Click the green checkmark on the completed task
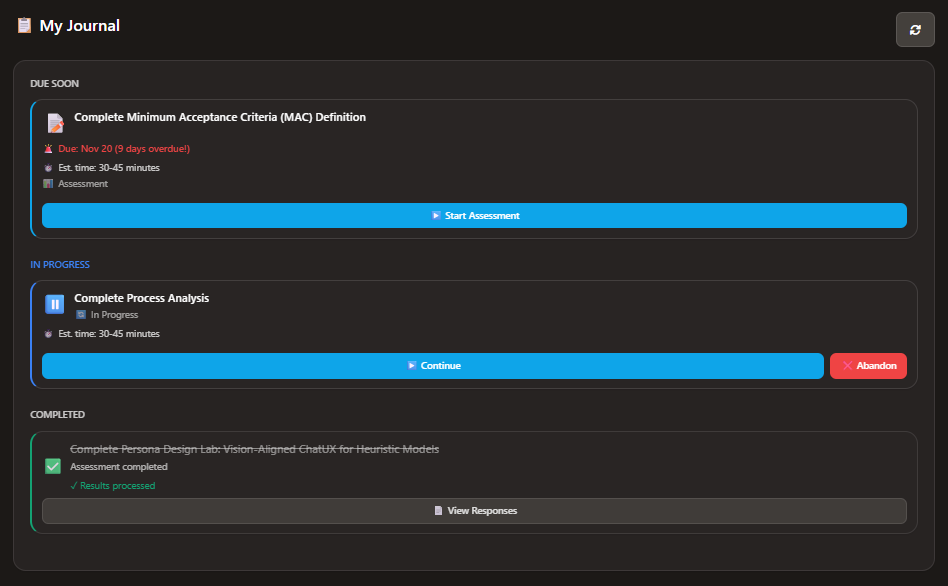 (53, 466)
